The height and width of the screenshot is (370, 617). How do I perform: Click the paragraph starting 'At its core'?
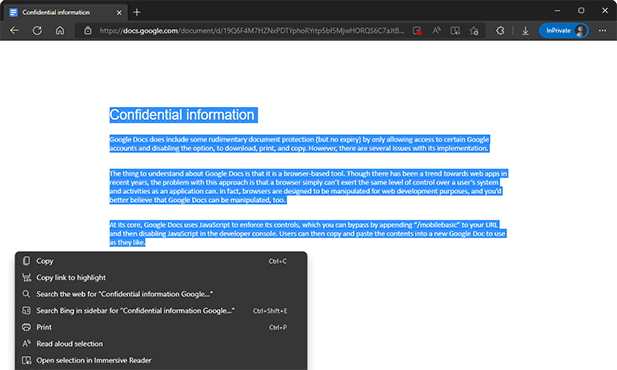pos(308,233)
